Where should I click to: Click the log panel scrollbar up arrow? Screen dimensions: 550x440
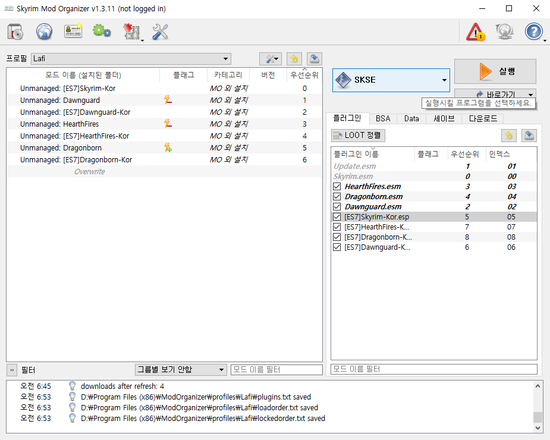(x=537, y=386)
